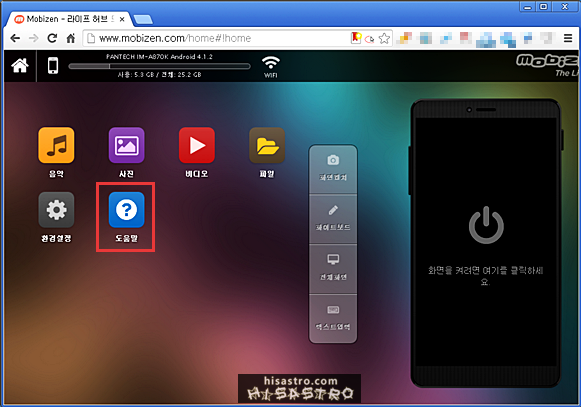Image resolution: width=581 pixels, height=407 pixels.
Task: Click the storage usage progress bar
Action: pyautogui.click(x=159, y=66)
